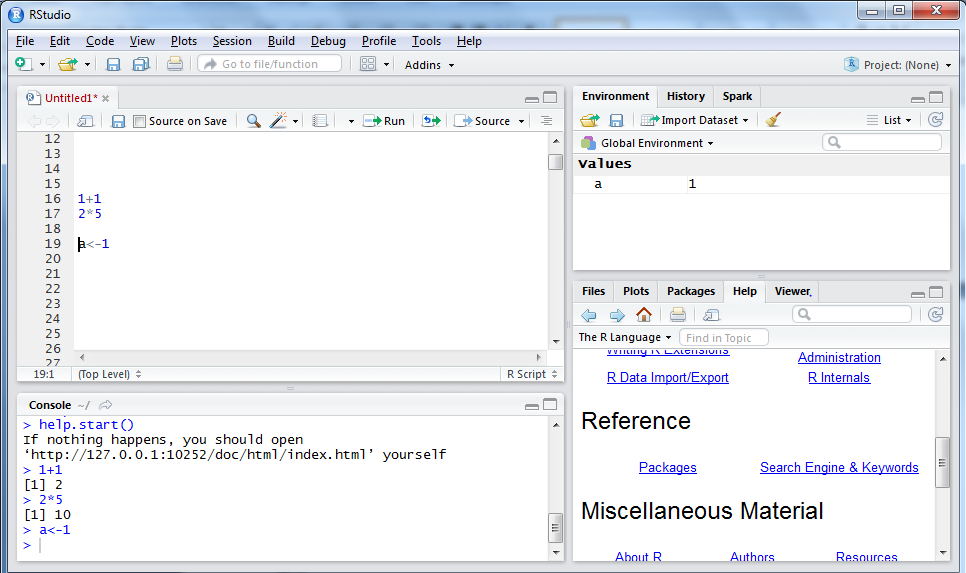Click the Save All icon in main toolbar
Viewport: 966px width, 573px height.
pos(141,64)
